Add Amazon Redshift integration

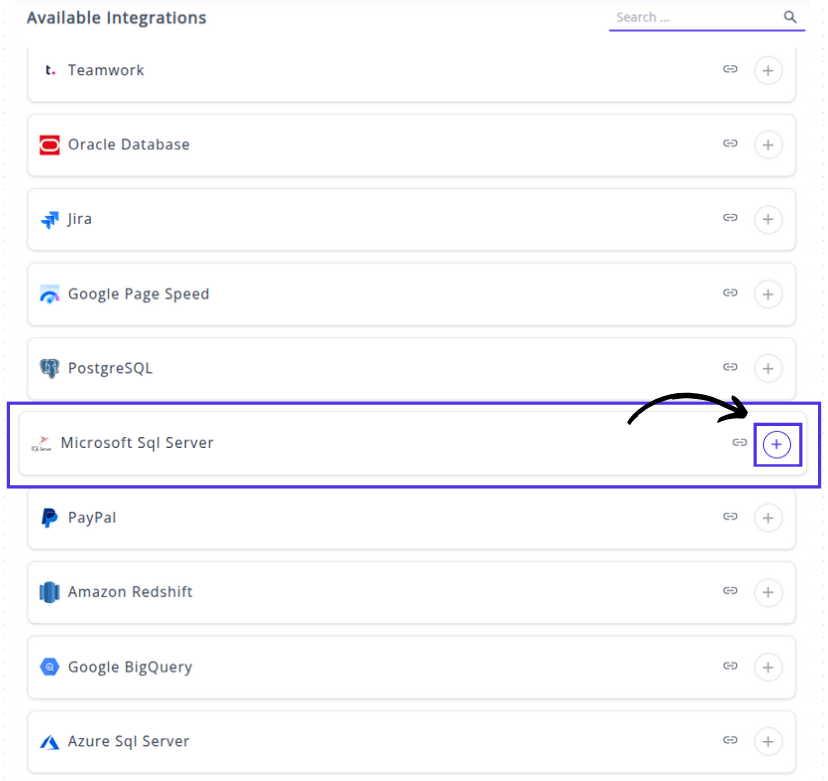768,592
